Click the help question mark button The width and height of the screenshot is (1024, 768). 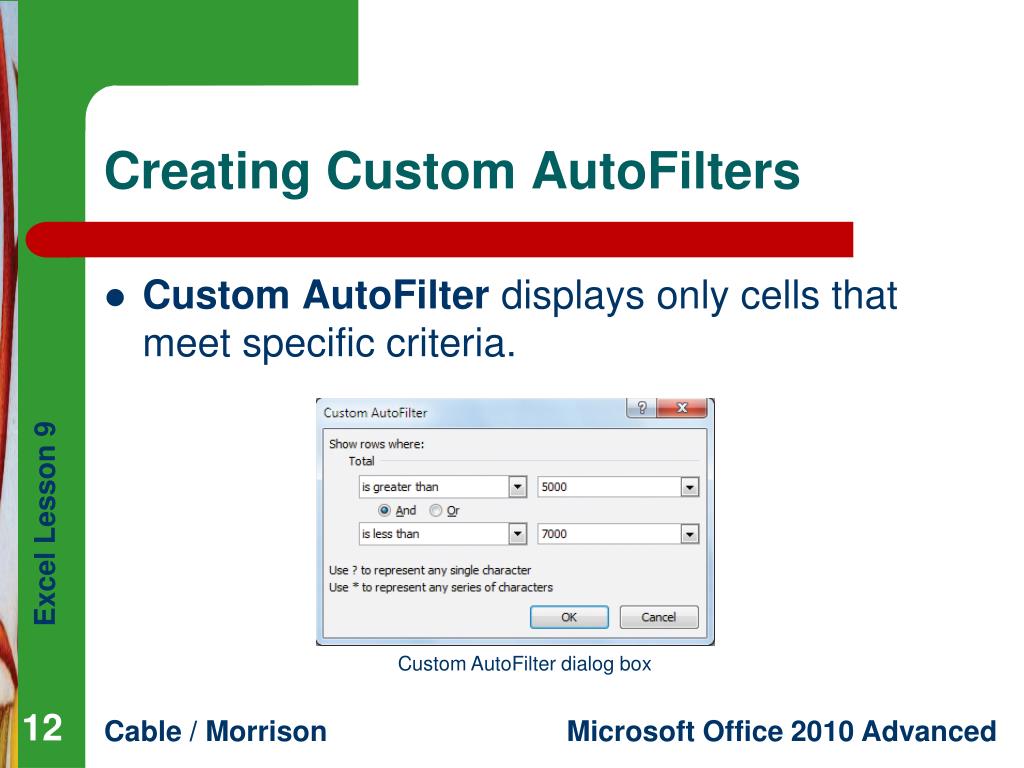[641, 408]
